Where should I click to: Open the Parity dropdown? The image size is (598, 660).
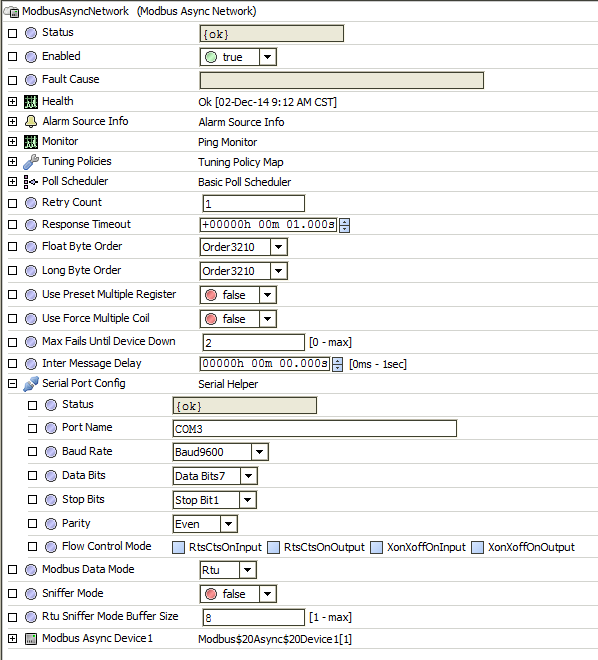pyautogui.click(x=229, y=524)
